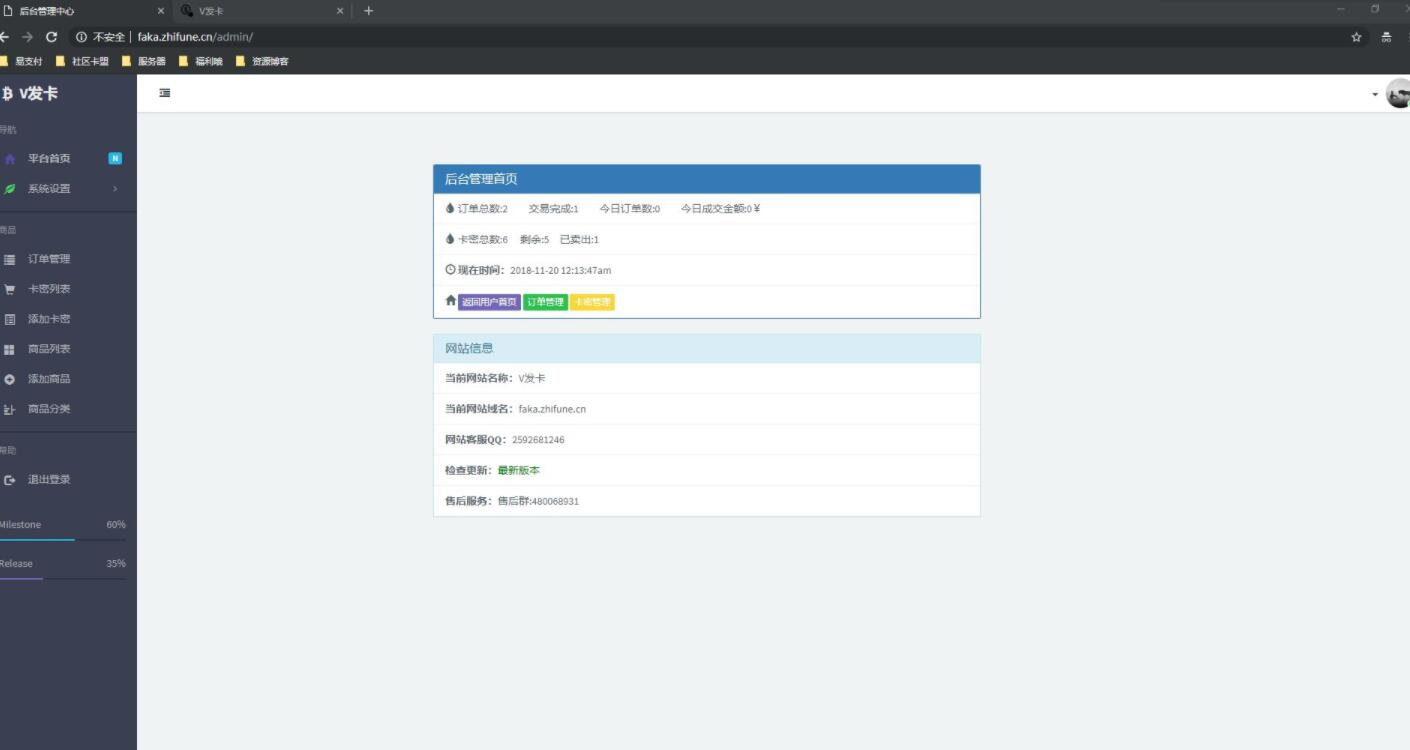The width and height of the screenshot is (1410, 750).
Task: Click the cart icon beside 卡密列表
Action: point(10,289)
